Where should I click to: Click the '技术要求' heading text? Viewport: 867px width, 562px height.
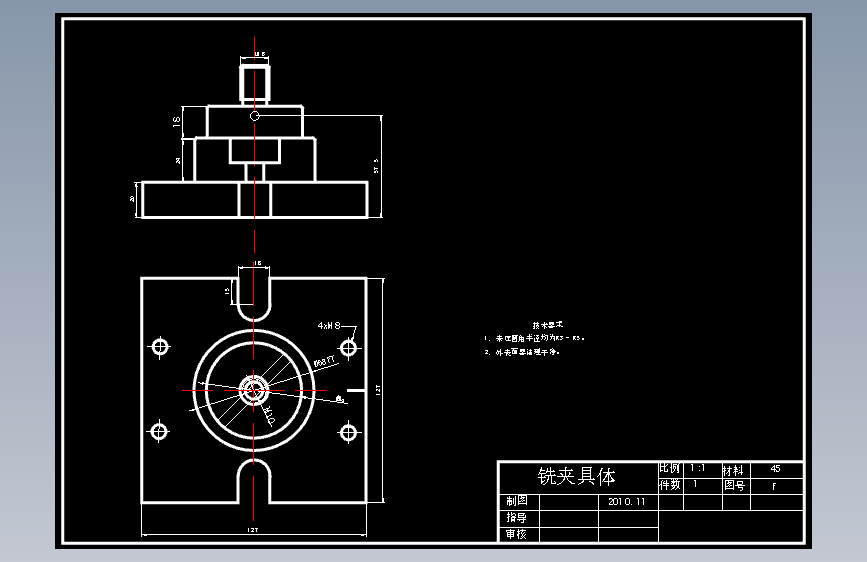click(548, 325)
